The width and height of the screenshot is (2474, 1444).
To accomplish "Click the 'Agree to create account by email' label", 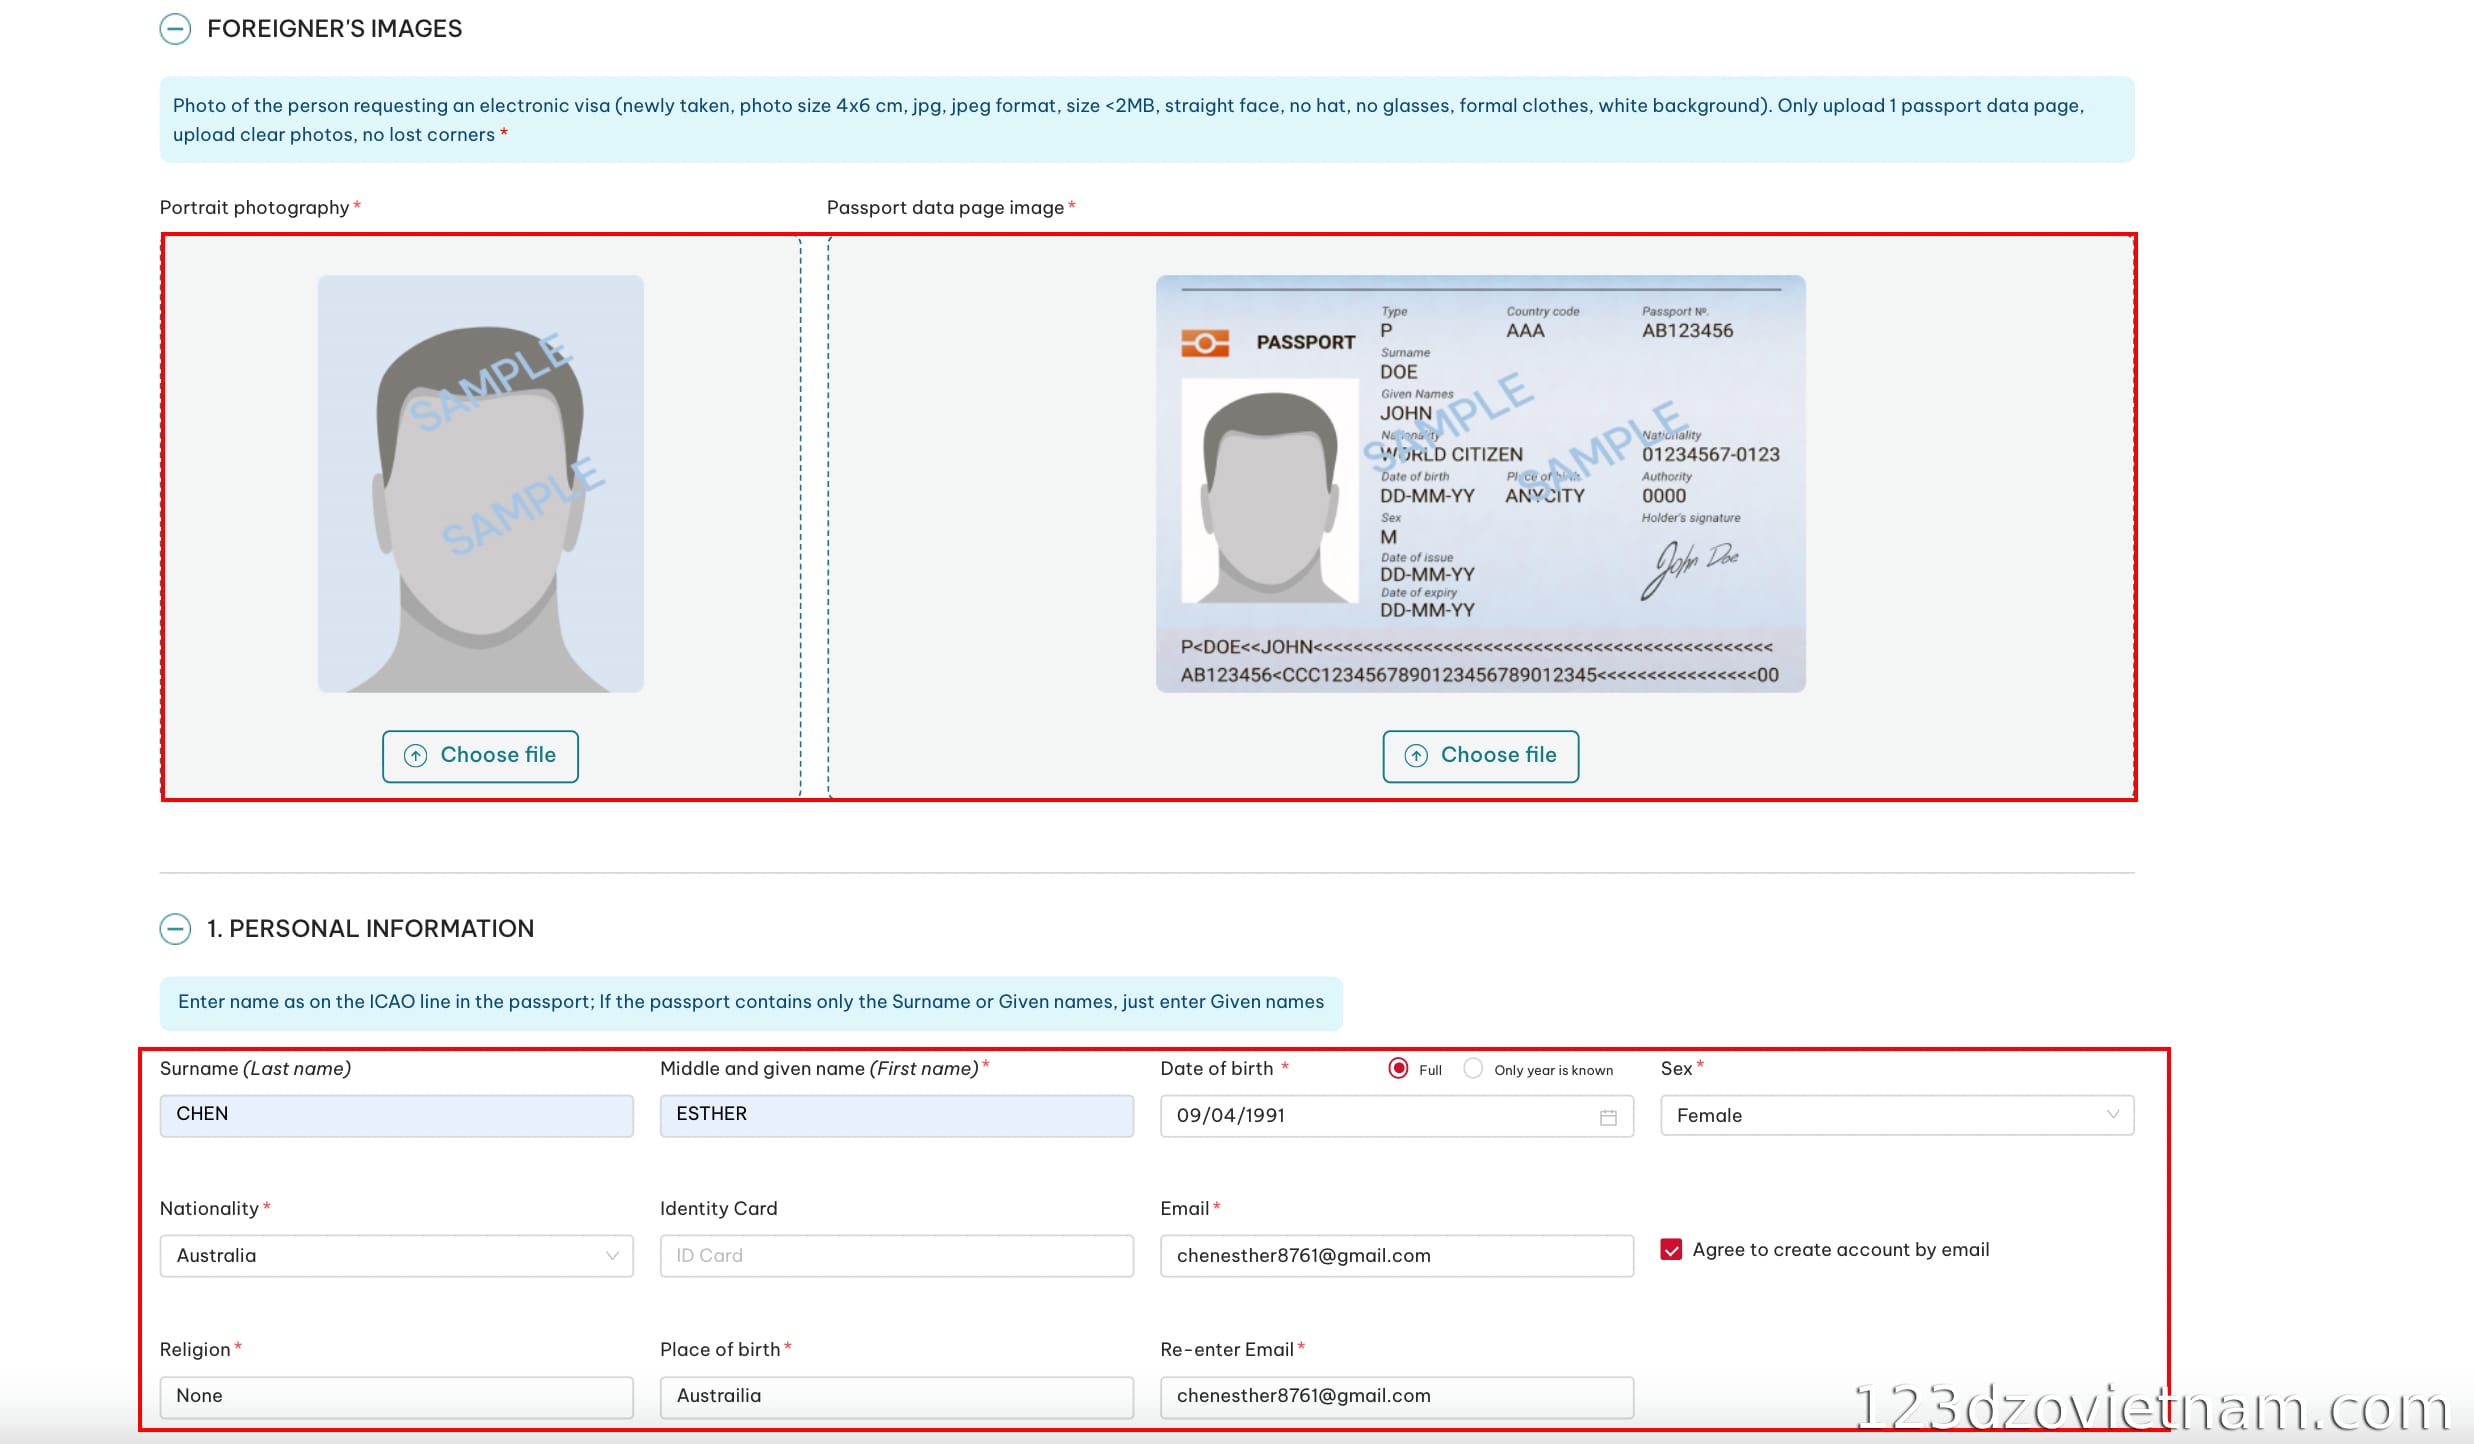I will [x=1841, y=1250].
